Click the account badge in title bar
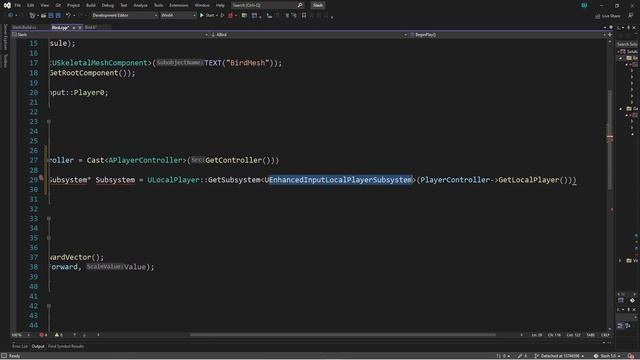640x360 pixels. [x=584, y=5]
